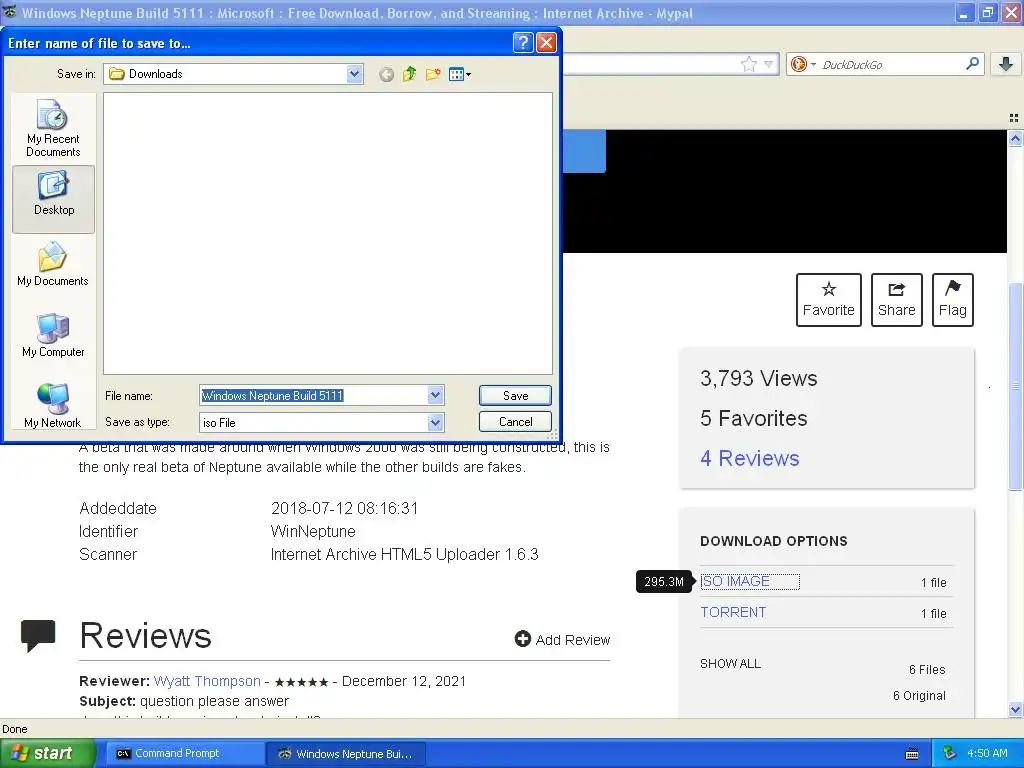The height and width of the screenshot is (768, 1024).
Task: Open My Recent Documents in the places bar
Action: tap(53, 128)
